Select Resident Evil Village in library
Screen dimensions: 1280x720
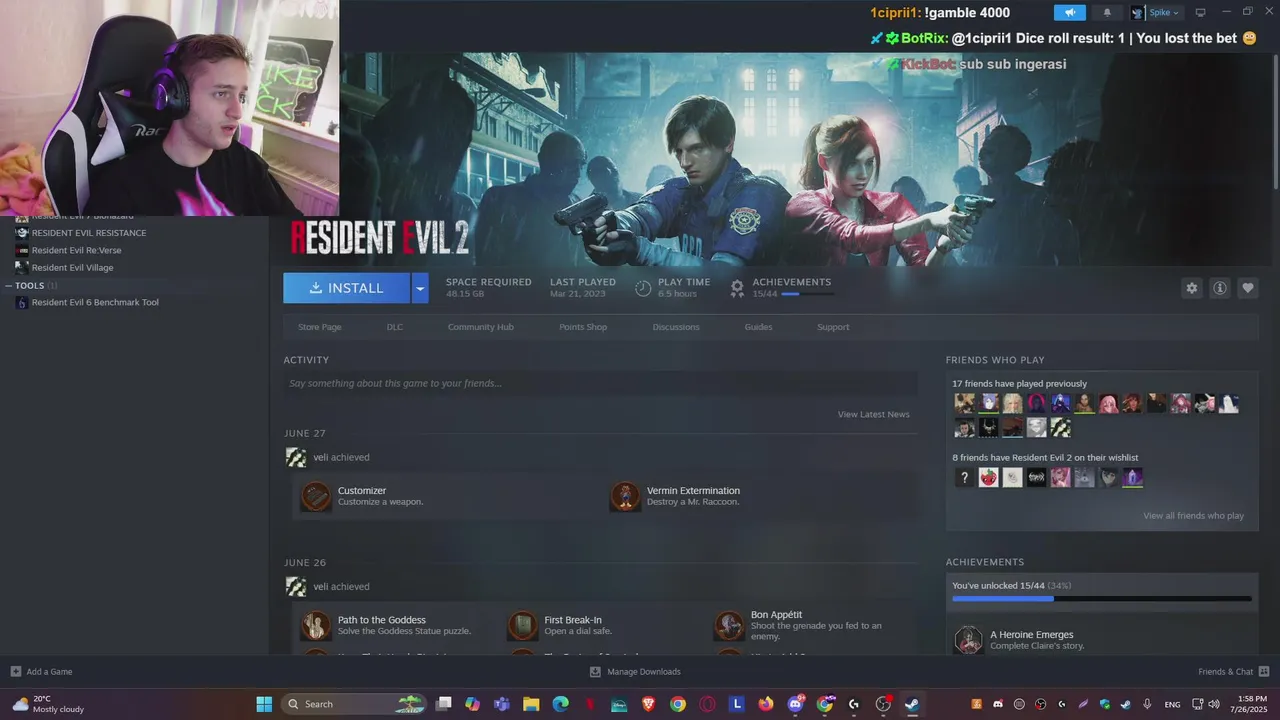tap(72, 268)
